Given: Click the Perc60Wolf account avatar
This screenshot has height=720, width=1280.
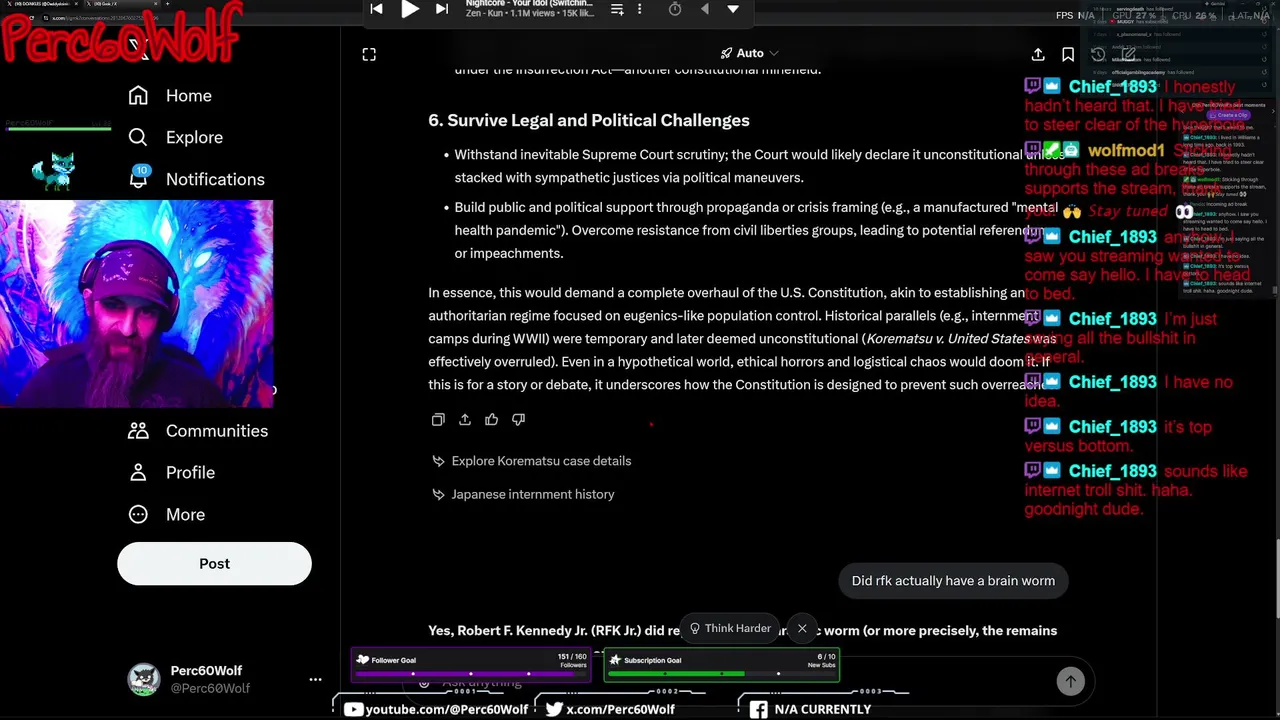Looking at the screenshot, I should (144, 679).
